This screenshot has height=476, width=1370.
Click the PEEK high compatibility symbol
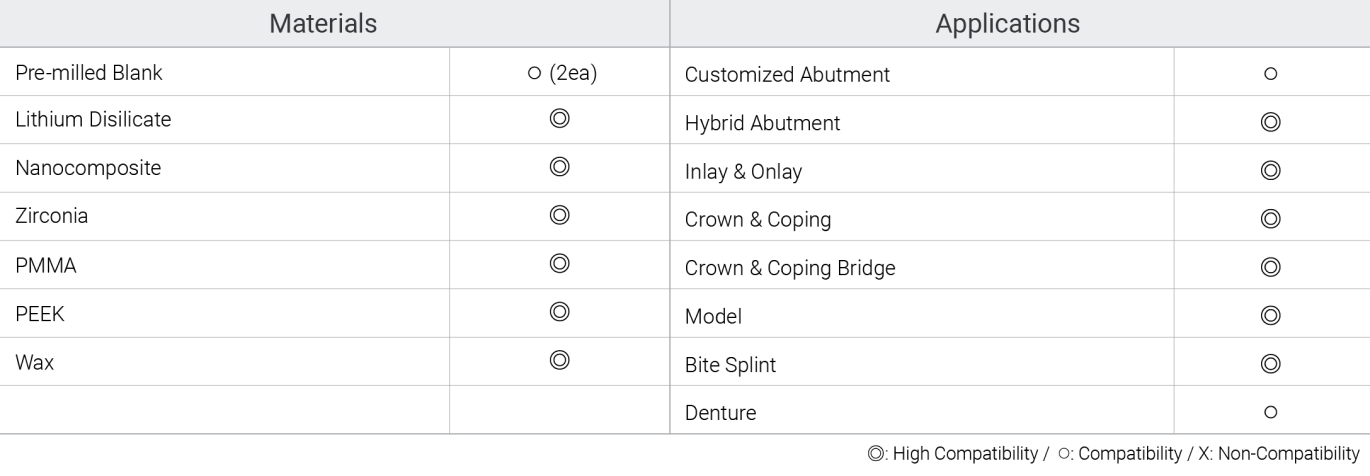point(560,313)
